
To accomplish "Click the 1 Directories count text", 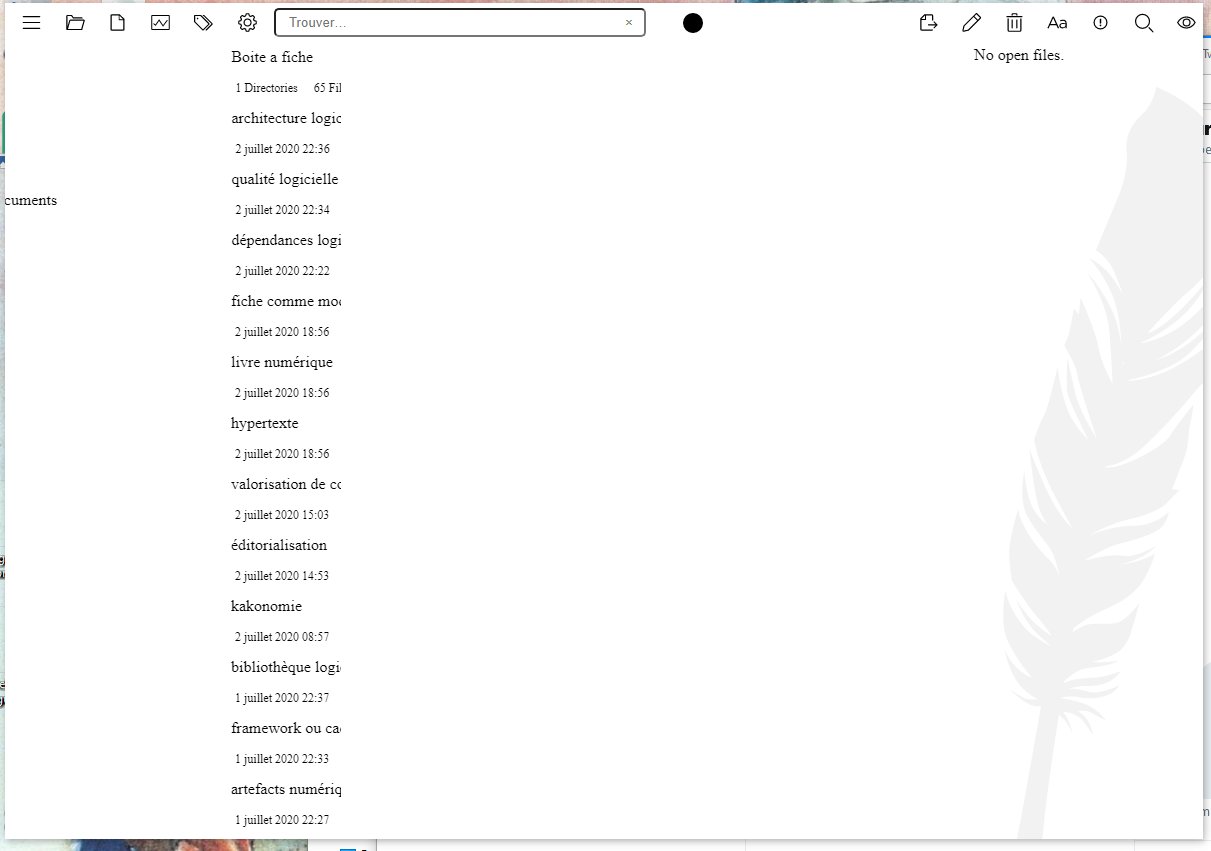I will tap(267, 88).
